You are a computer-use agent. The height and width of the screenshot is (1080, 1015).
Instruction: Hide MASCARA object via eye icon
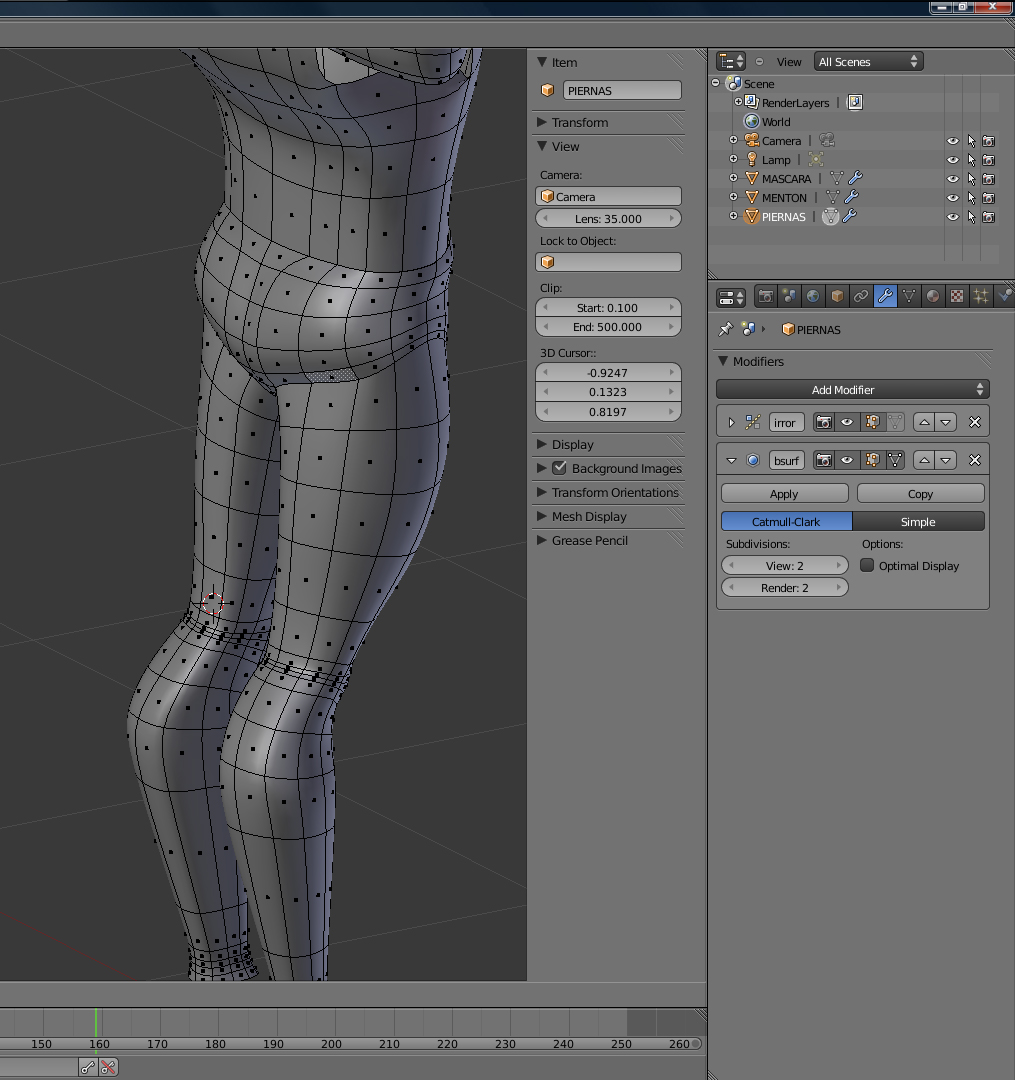pyautogui.click(x=952, y=178)
